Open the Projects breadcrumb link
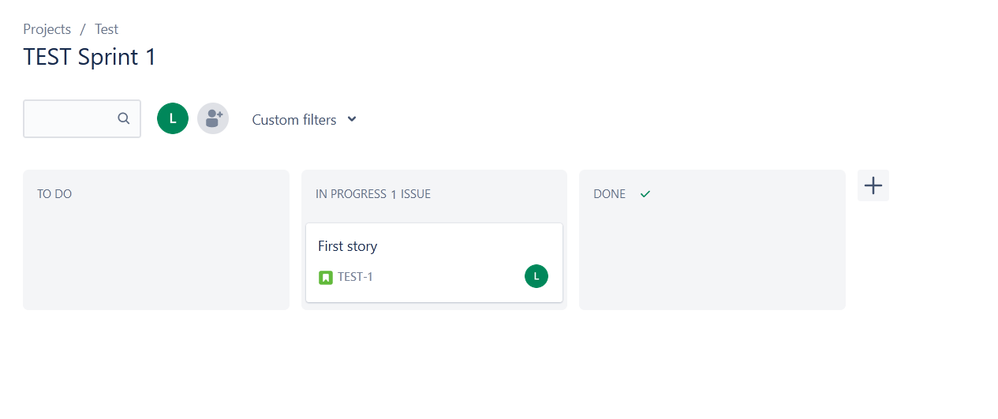 click(x=47, y=29)
